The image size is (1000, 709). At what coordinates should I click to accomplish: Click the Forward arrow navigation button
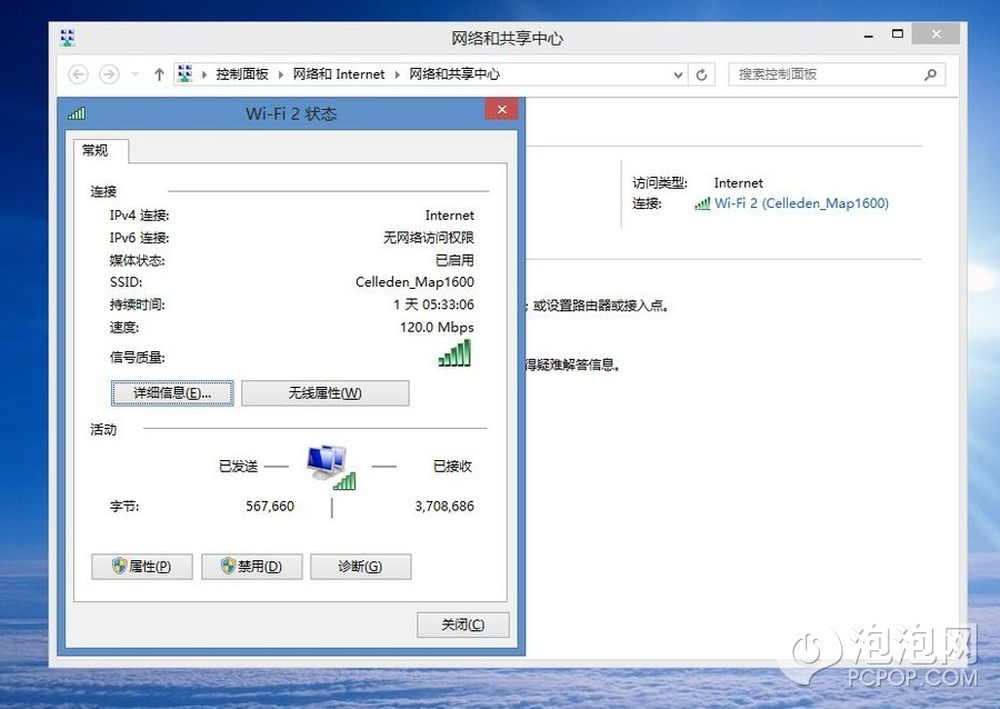coord(109,75)
